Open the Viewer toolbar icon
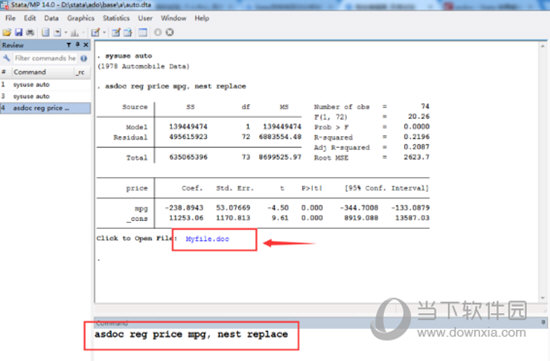This screenshot has width=550, height=361. click(x=58, y=32)
